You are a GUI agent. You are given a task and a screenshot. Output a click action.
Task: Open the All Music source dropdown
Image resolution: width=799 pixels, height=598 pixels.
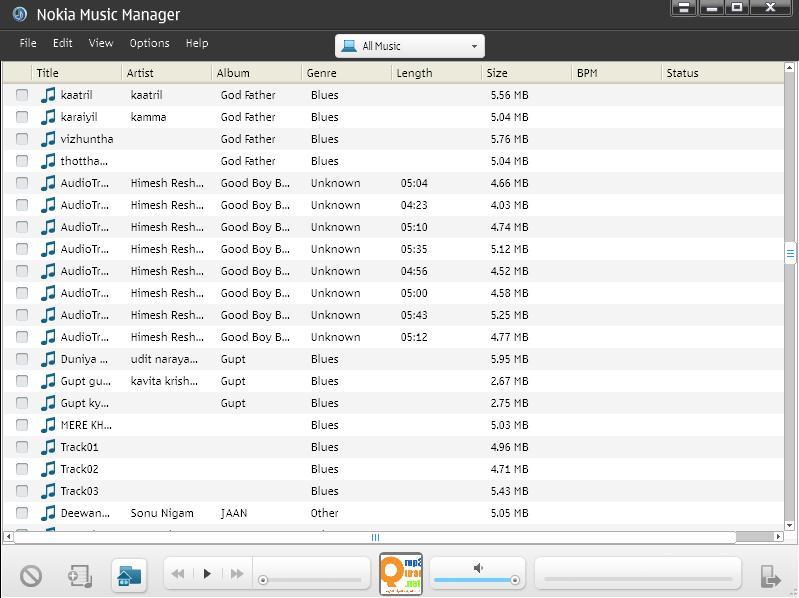coord(410,46)
